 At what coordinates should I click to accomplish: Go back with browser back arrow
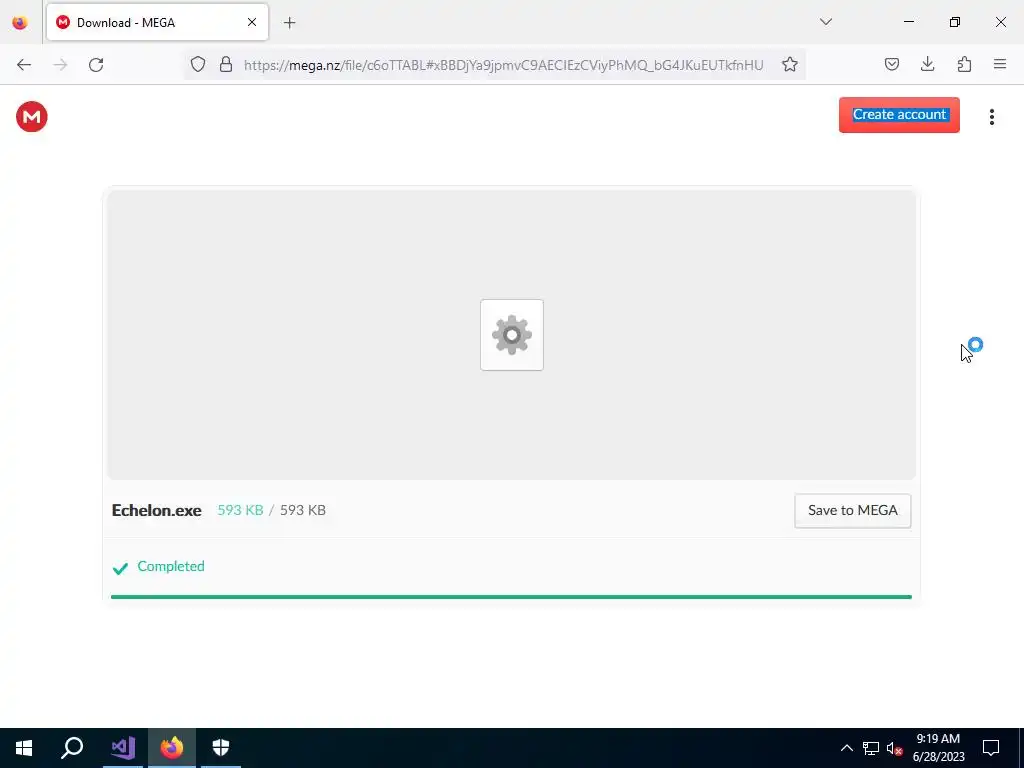tap(24, 65)
